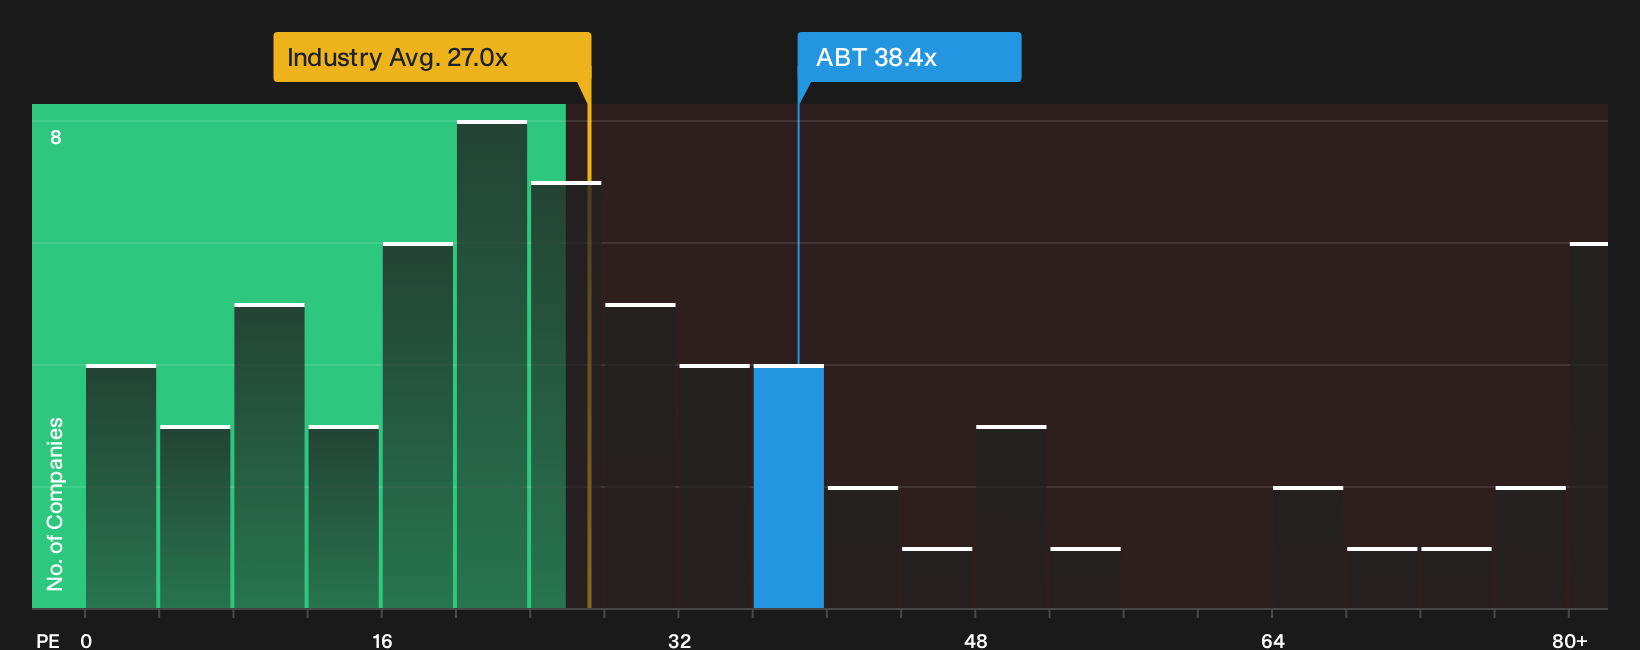Click the bar for PE 72 to 76

click(1456, 578)
